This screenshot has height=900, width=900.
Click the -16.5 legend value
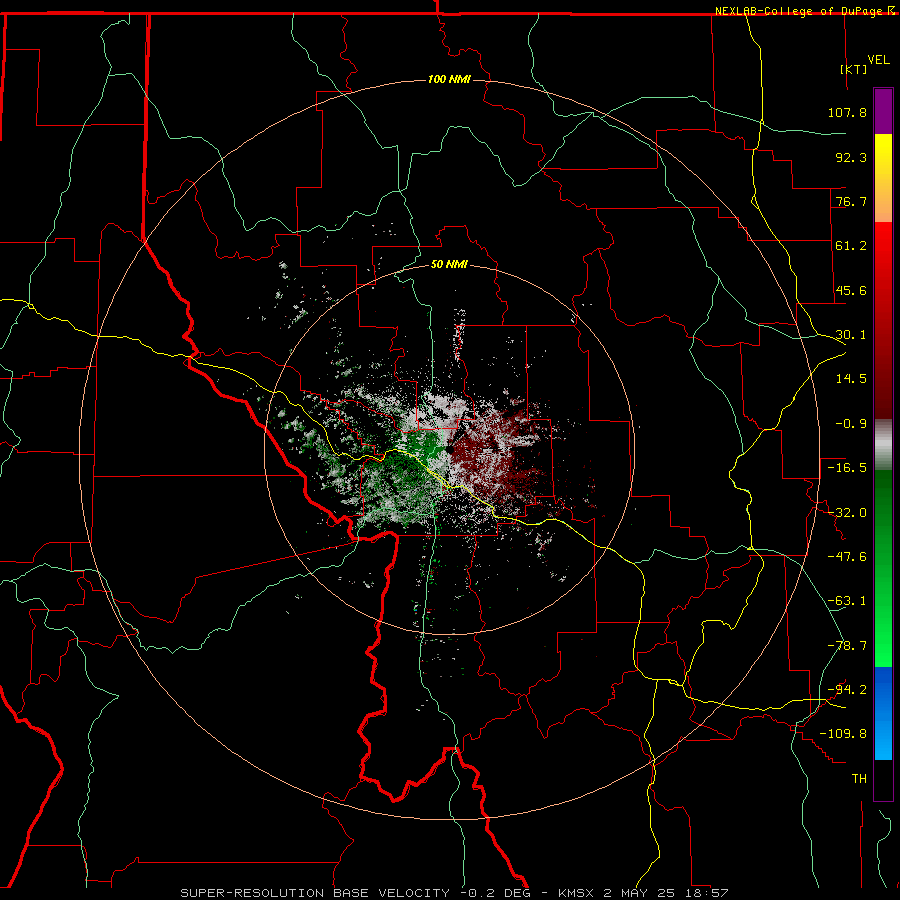(x=847, y=468)
